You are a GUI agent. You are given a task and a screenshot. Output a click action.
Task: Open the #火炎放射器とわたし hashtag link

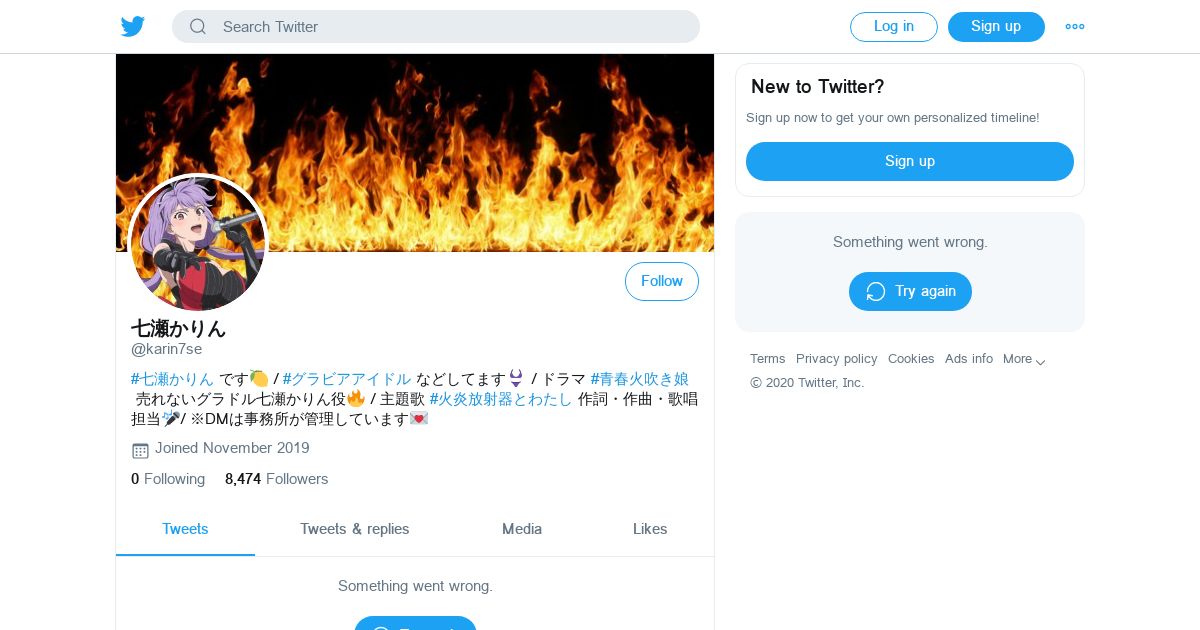click(501, 399)
